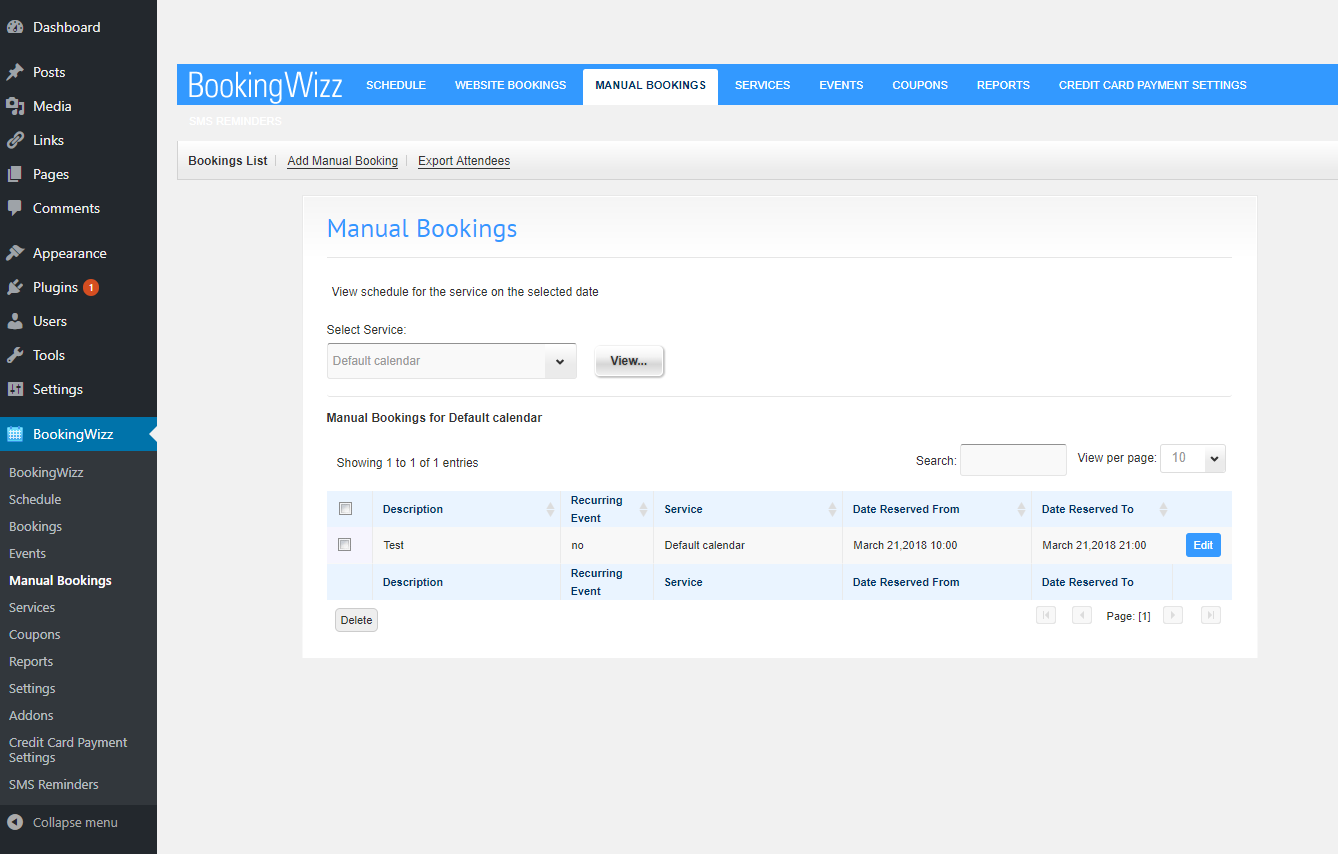Go to first page of bookings table
This screenshot has height=854, width=1338.
pyautogui.click(x=1046, y=615)
